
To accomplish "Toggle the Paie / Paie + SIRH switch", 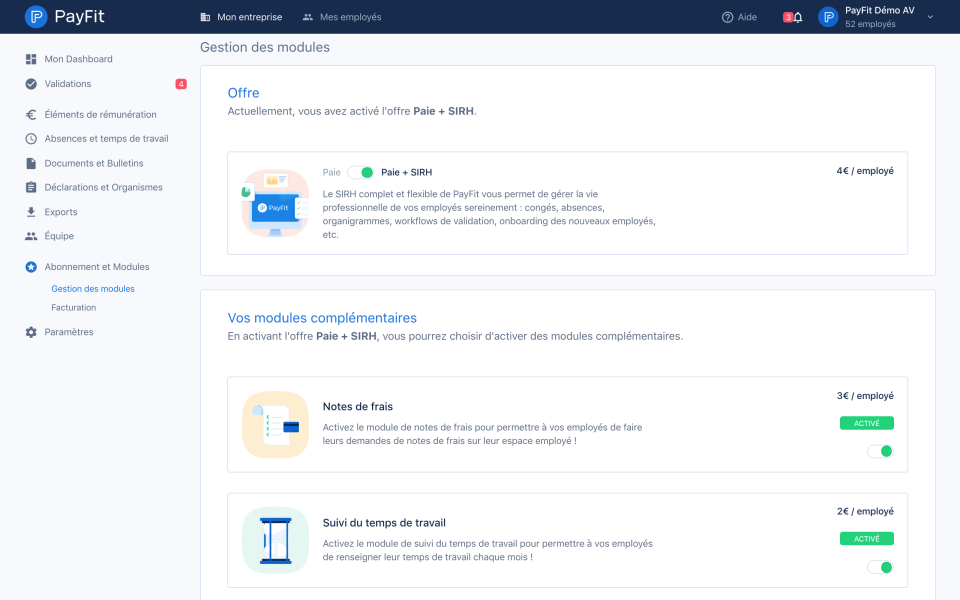I will pos(361,173).
